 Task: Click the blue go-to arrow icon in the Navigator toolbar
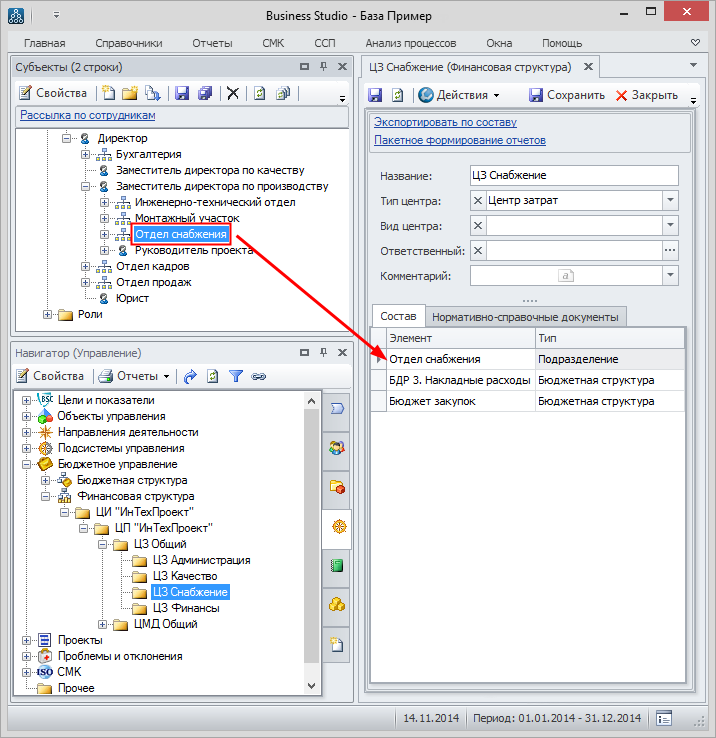coord(190,376)
